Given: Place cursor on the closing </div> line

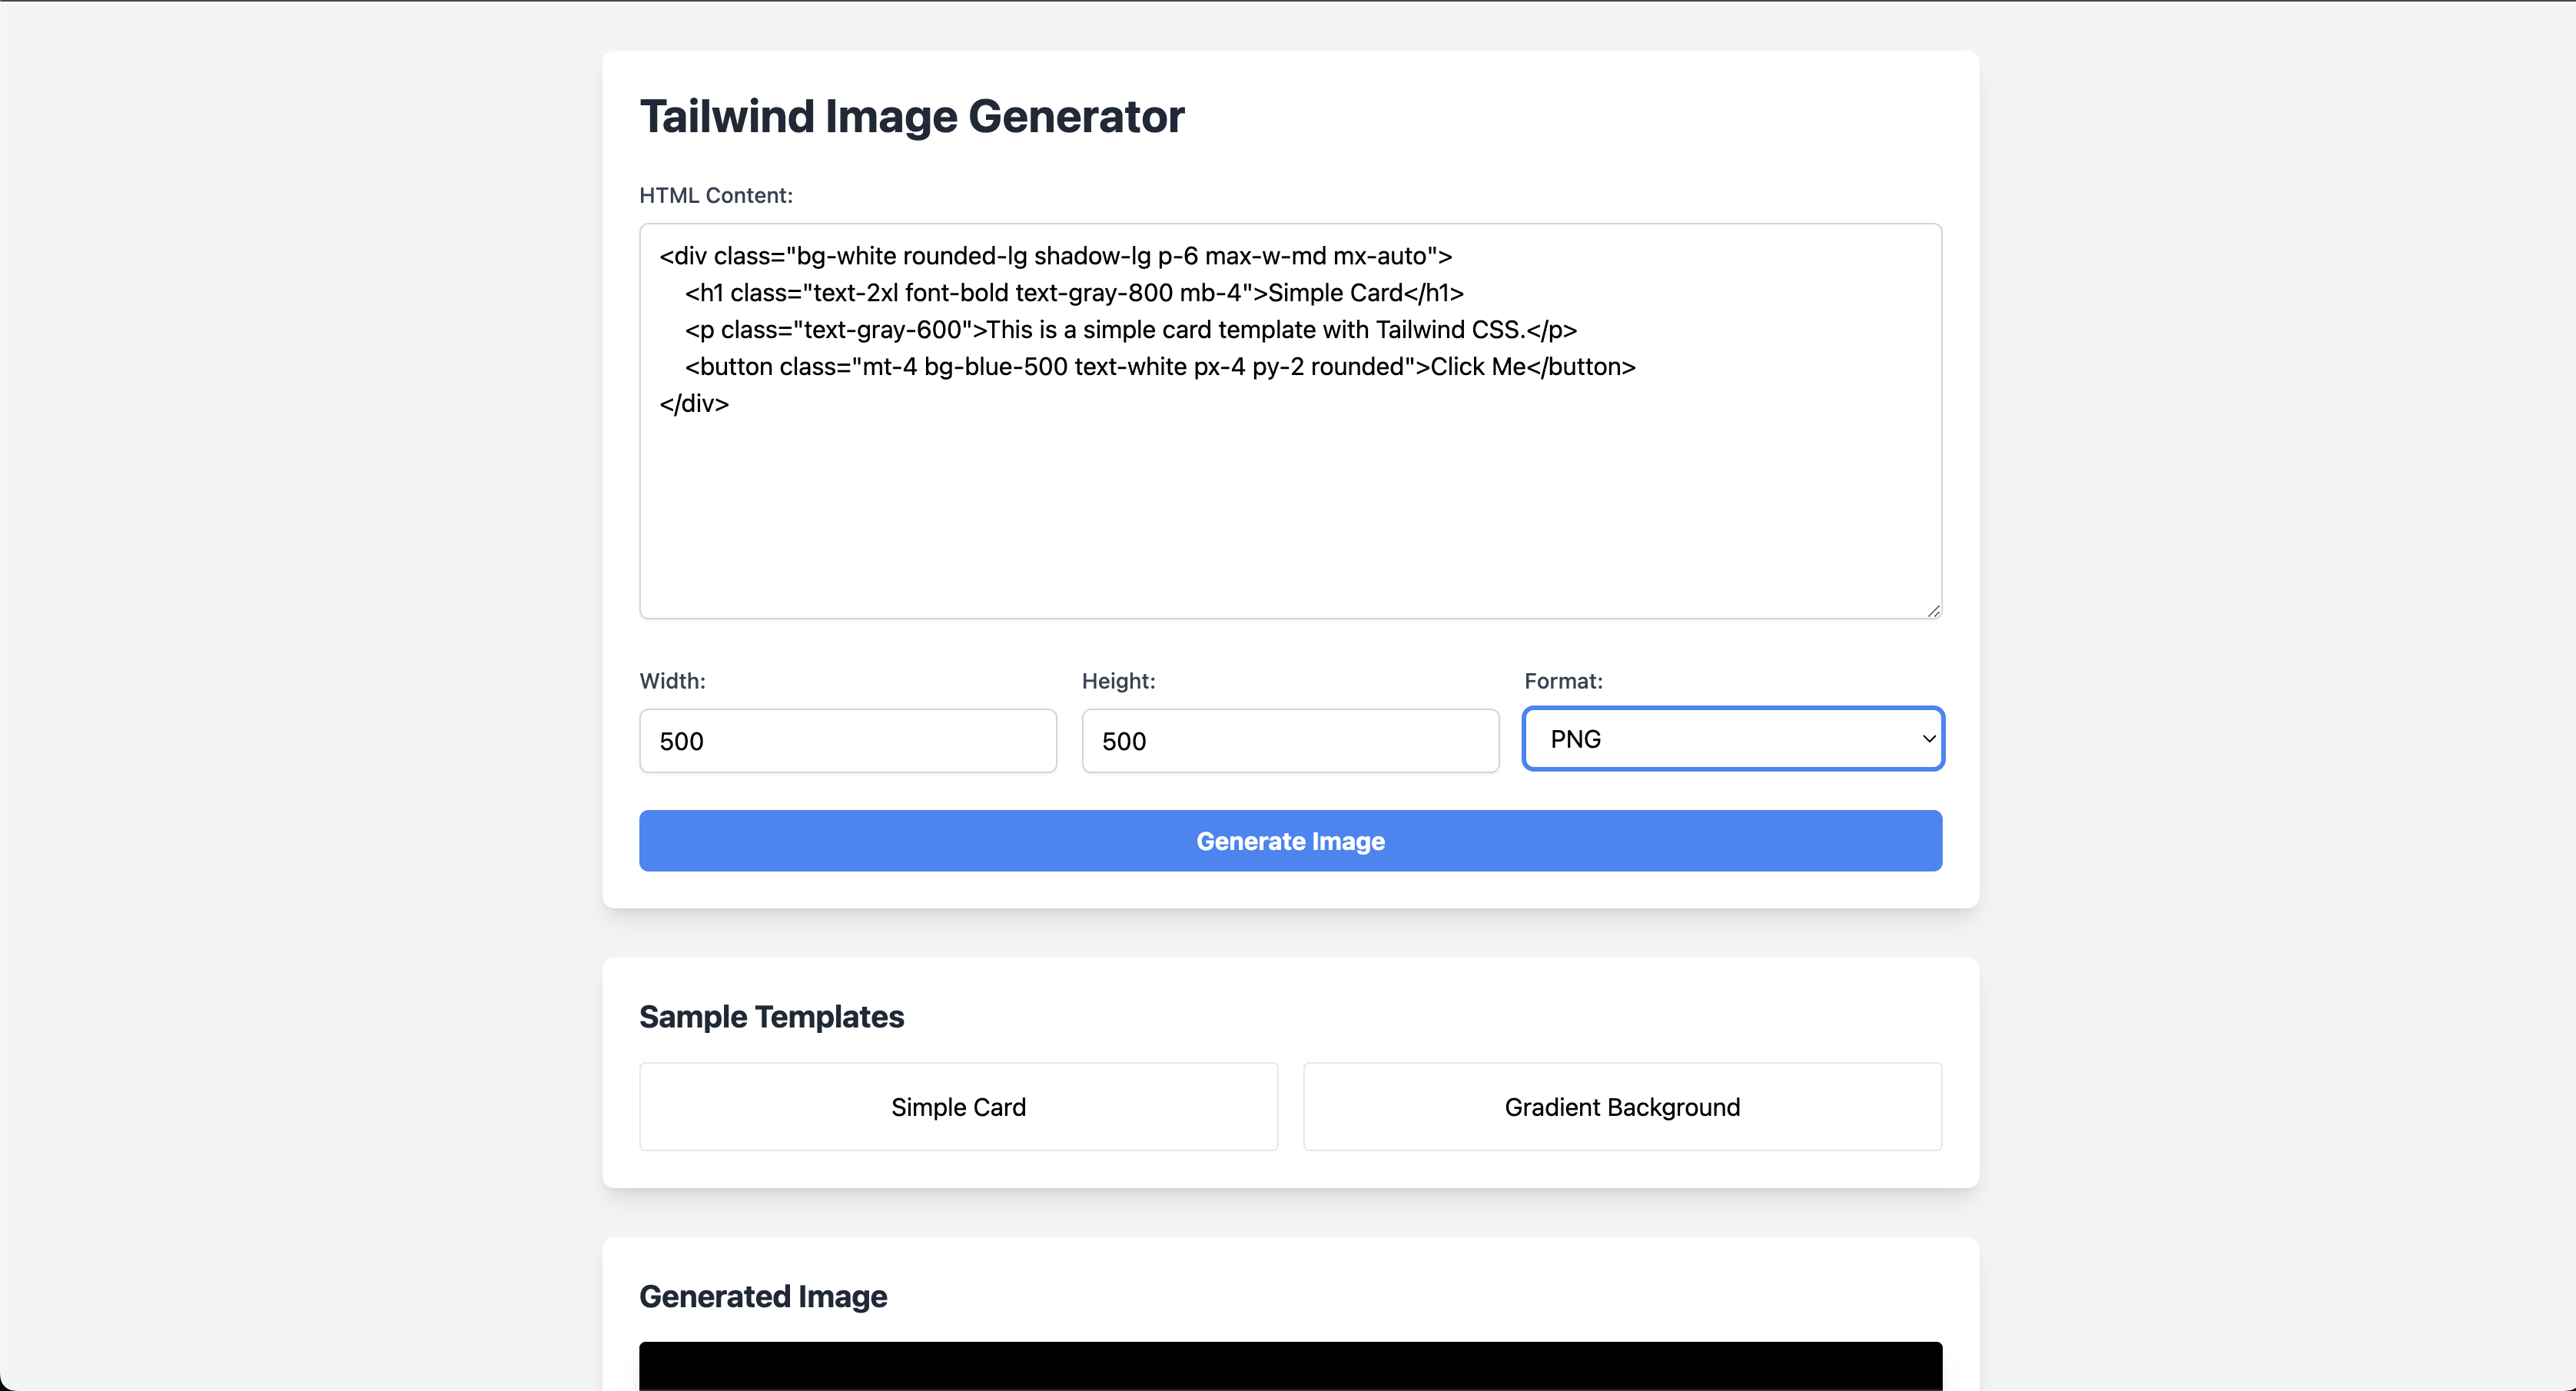Looking at the screenshot, I should click(694, 404).
